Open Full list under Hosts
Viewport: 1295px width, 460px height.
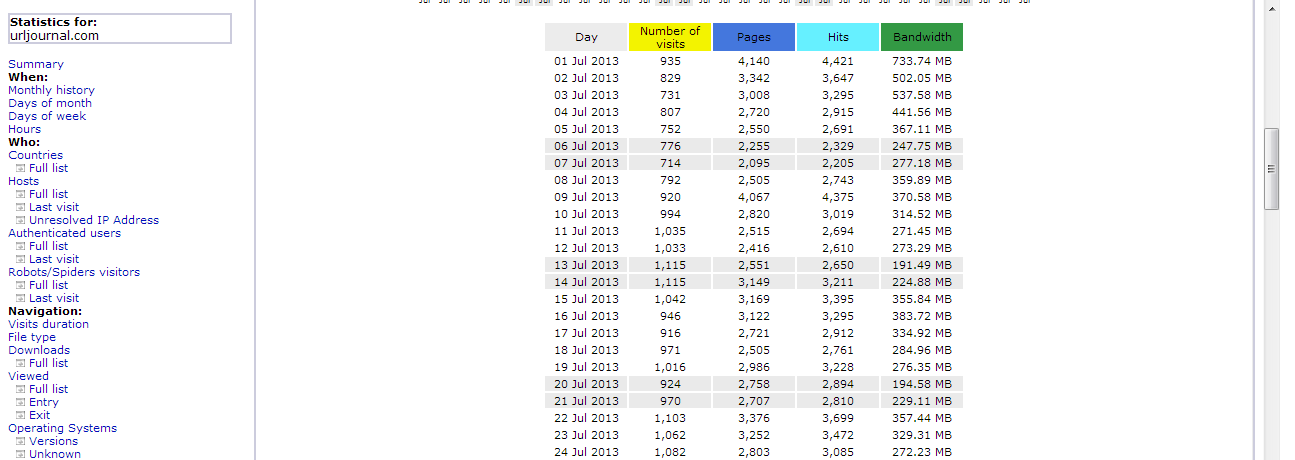[48, 194]
